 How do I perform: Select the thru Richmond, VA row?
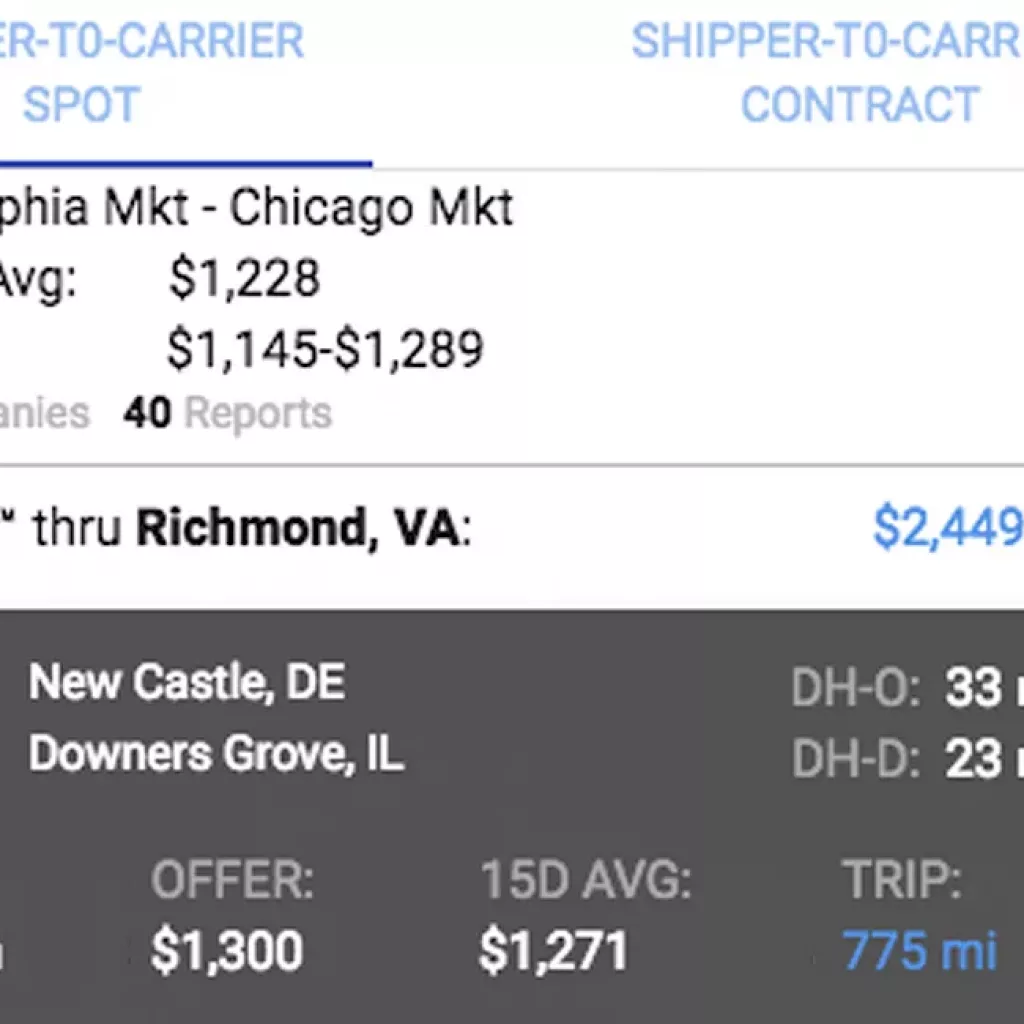pyautogui.click(x=512, y=528)
